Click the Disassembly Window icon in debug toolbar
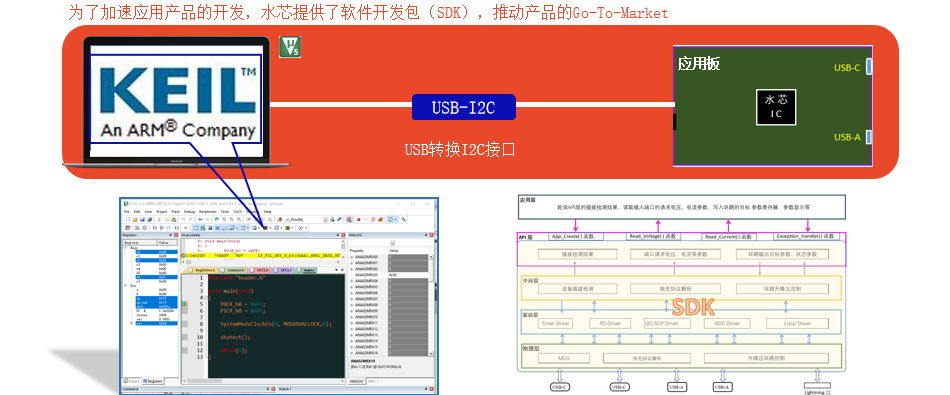The width and height of the screenshot is (950, 395). (203, 228)
